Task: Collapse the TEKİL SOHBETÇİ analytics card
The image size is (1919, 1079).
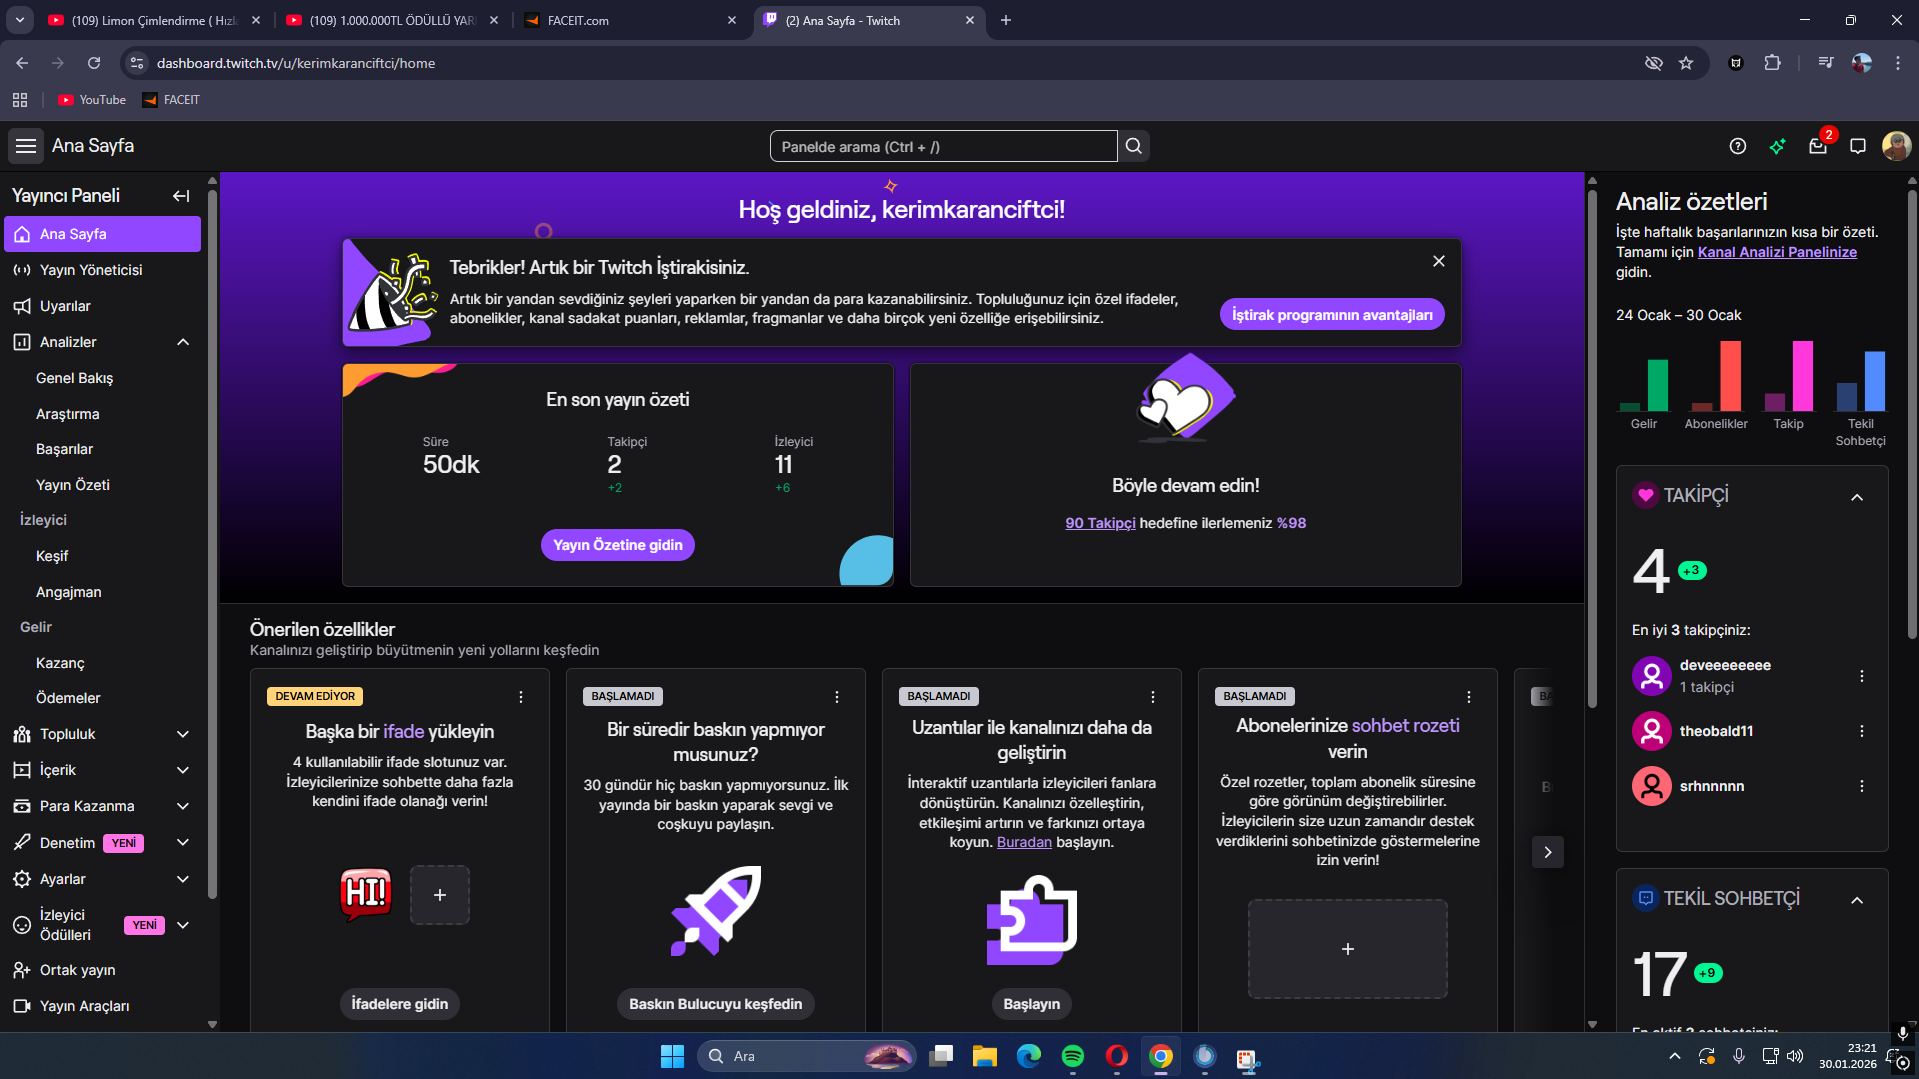Action: (1857, 900)
